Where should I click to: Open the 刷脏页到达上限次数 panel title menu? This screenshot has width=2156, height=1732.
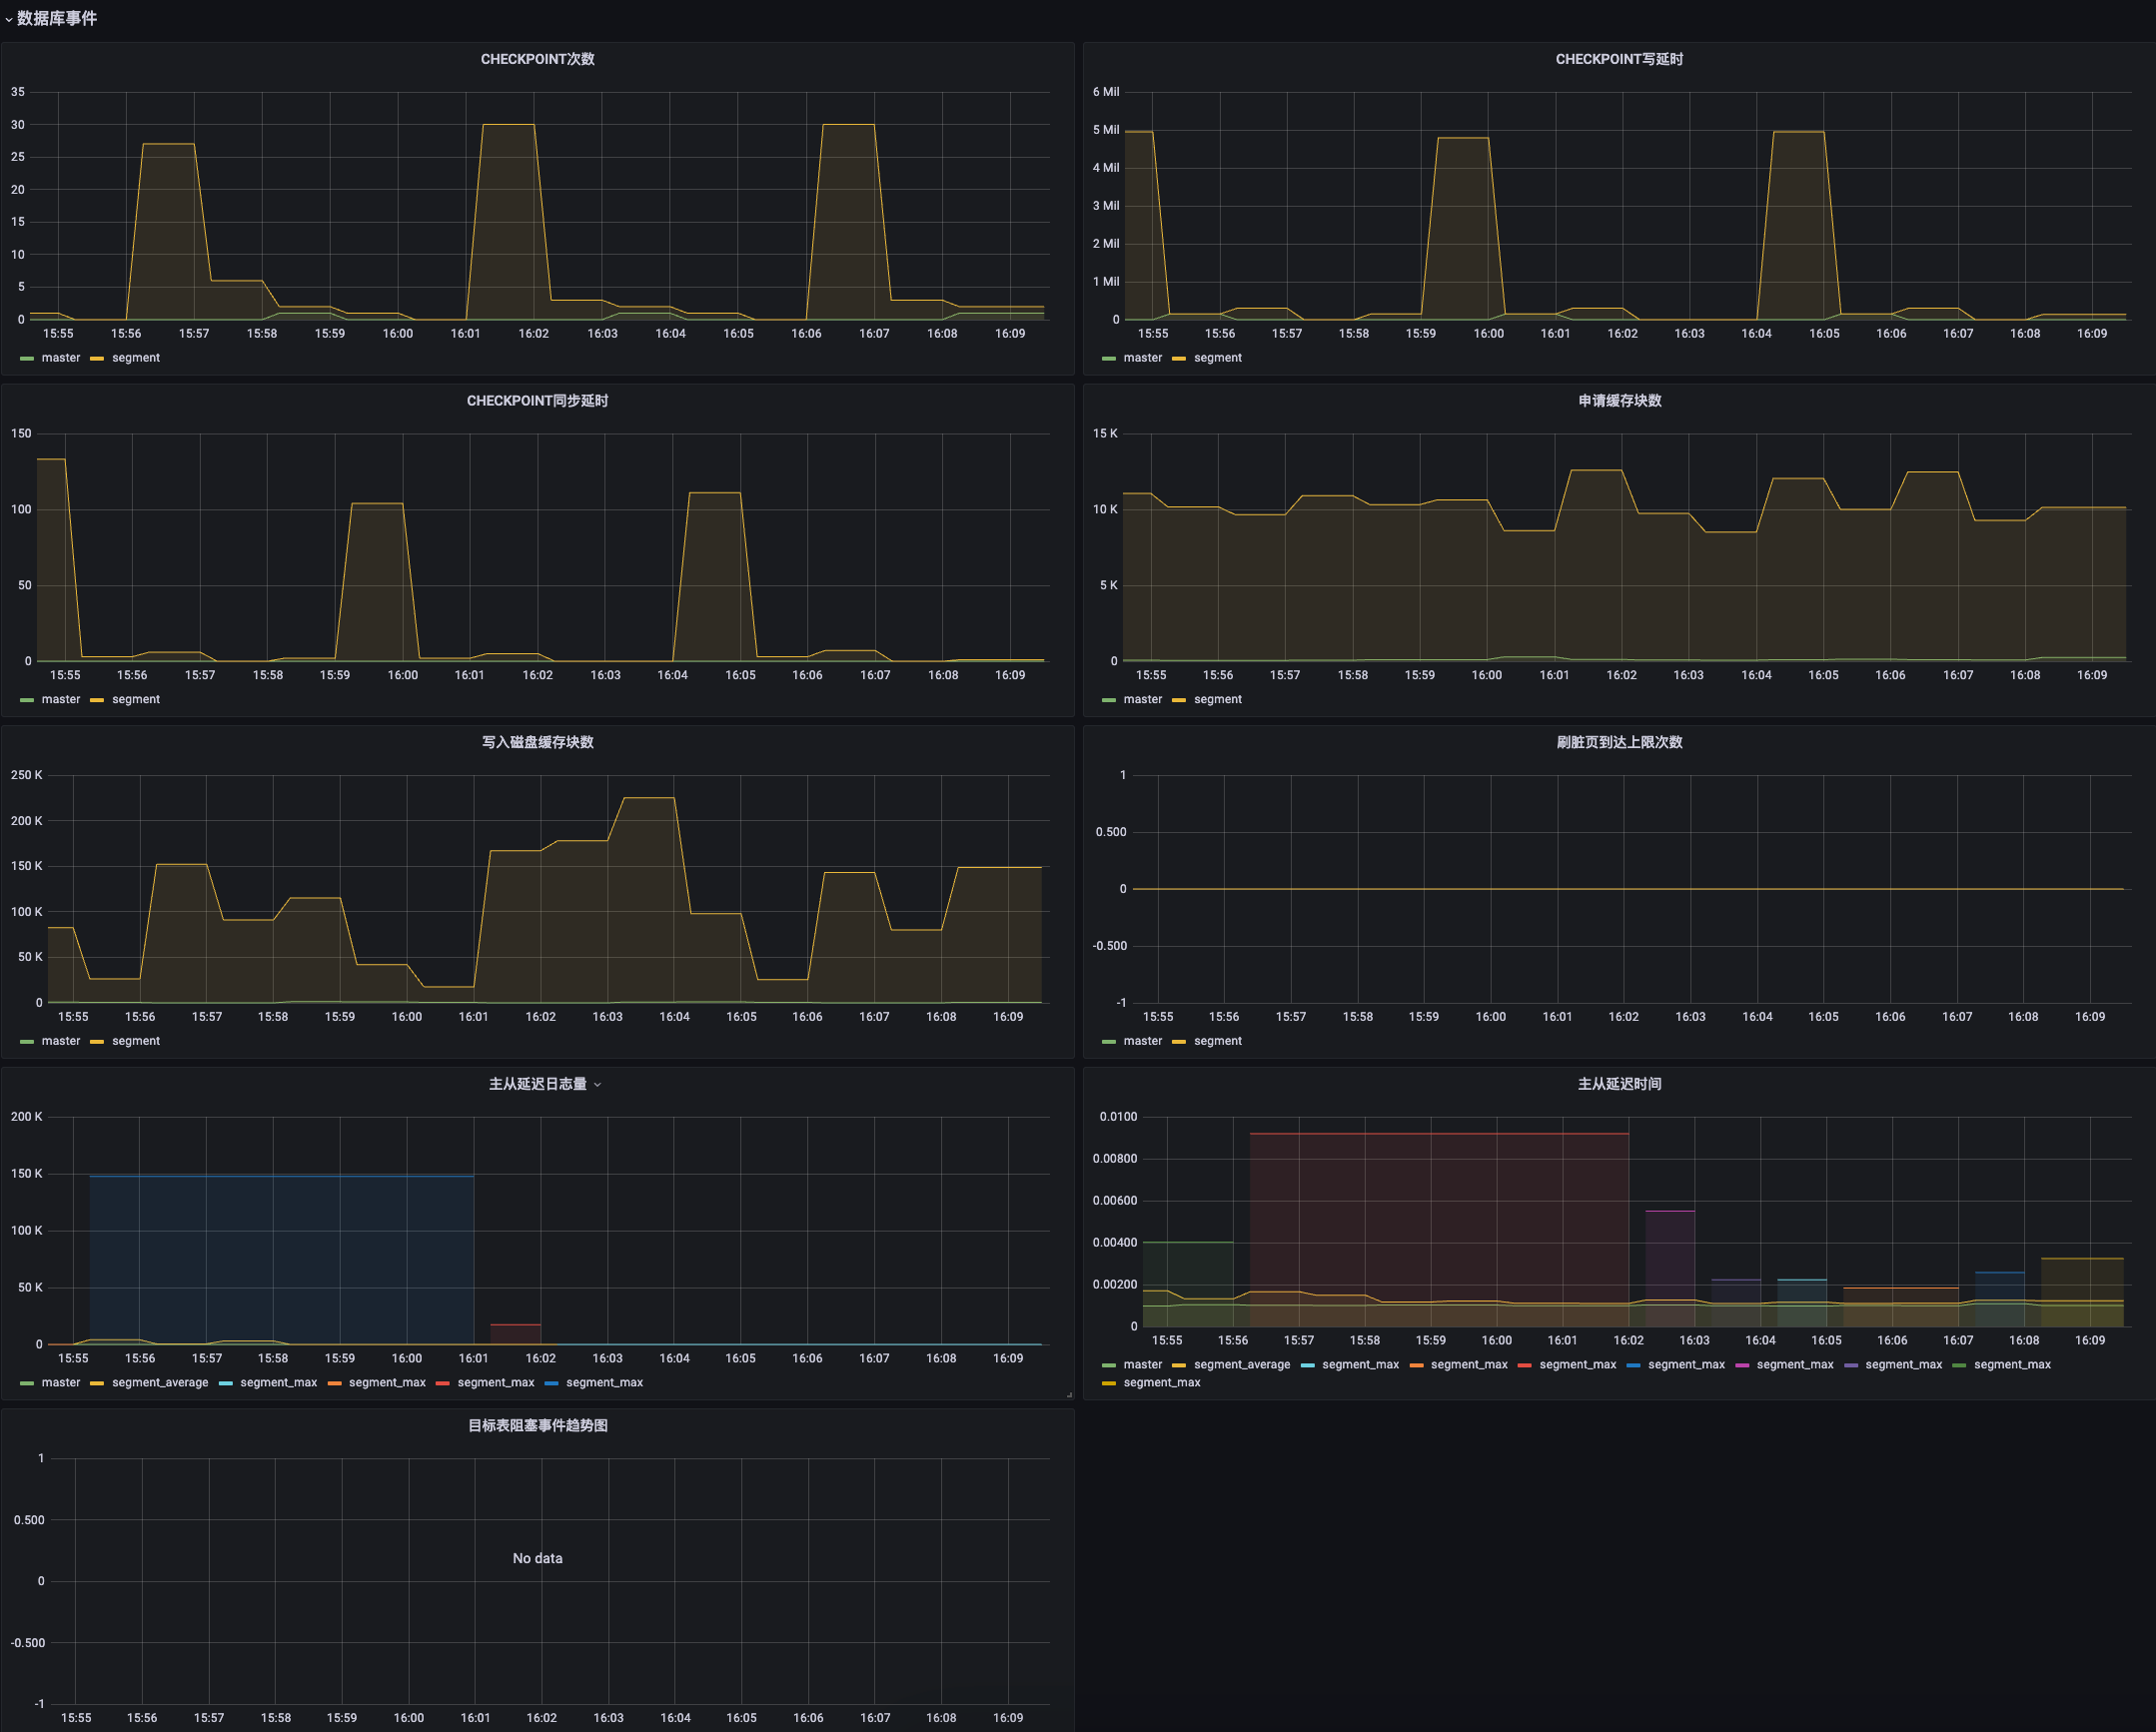pyautogui.click(x=1619, y=742)
